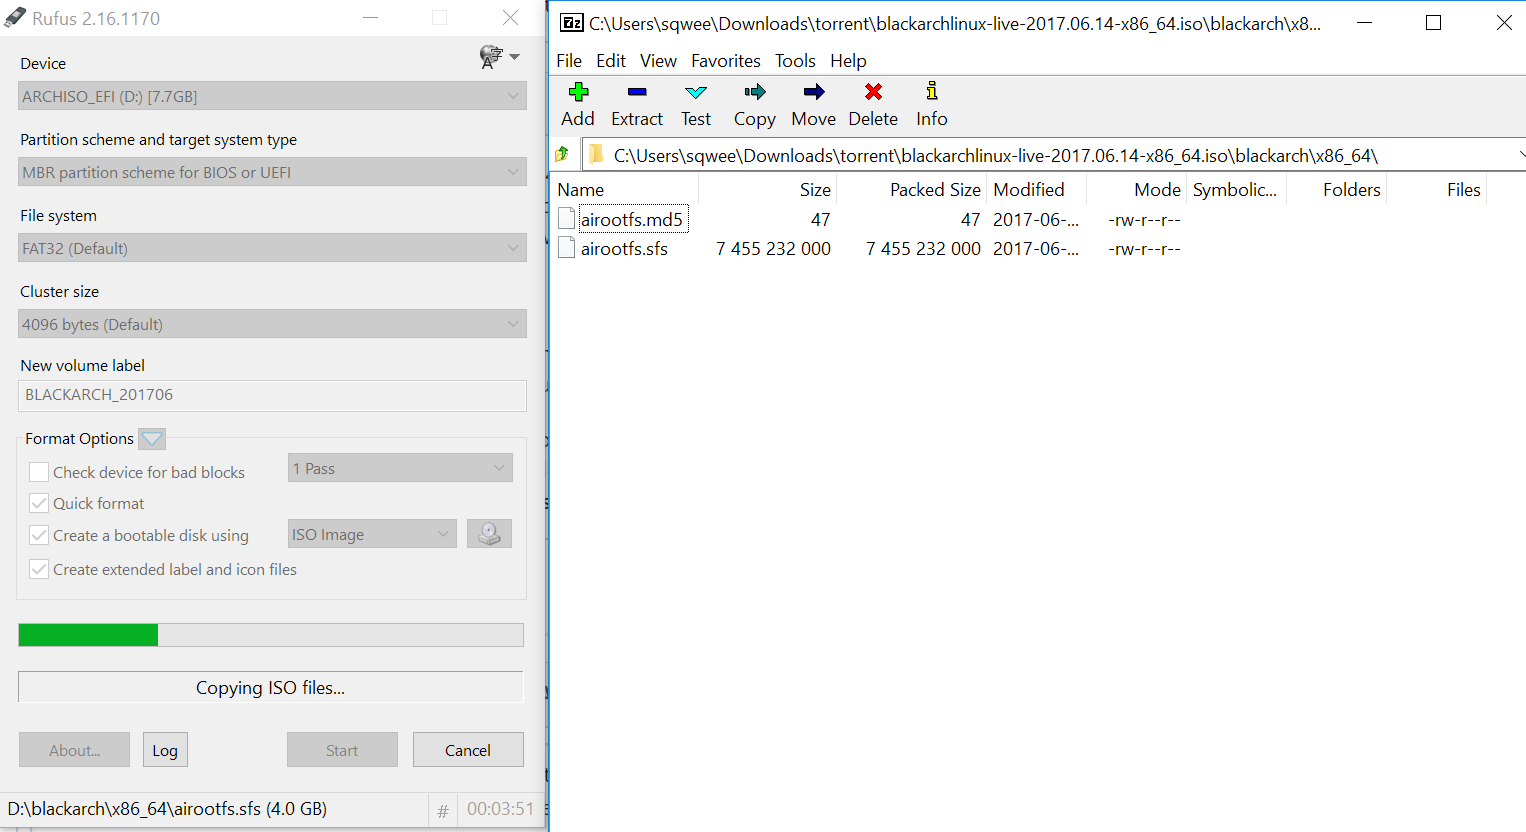Sort by Packed Size column header
The image size is (1526, 832).
911,189
